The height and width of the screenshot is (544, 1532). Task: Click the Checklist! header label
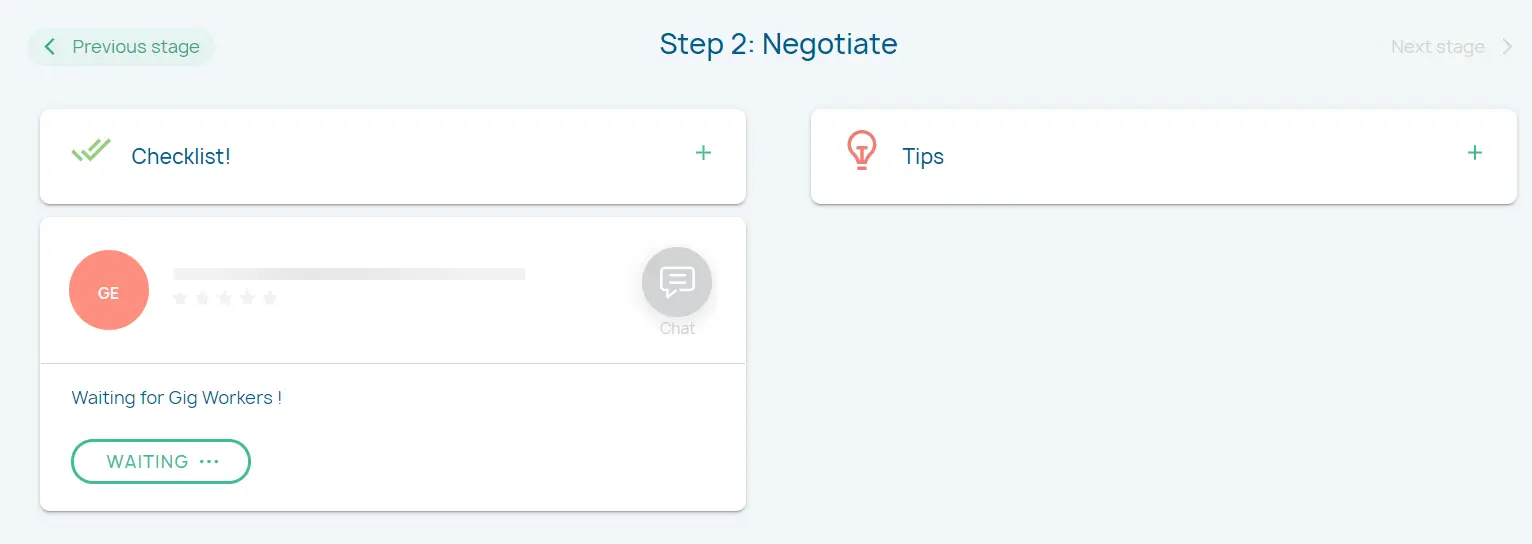(x=181, y=156)
